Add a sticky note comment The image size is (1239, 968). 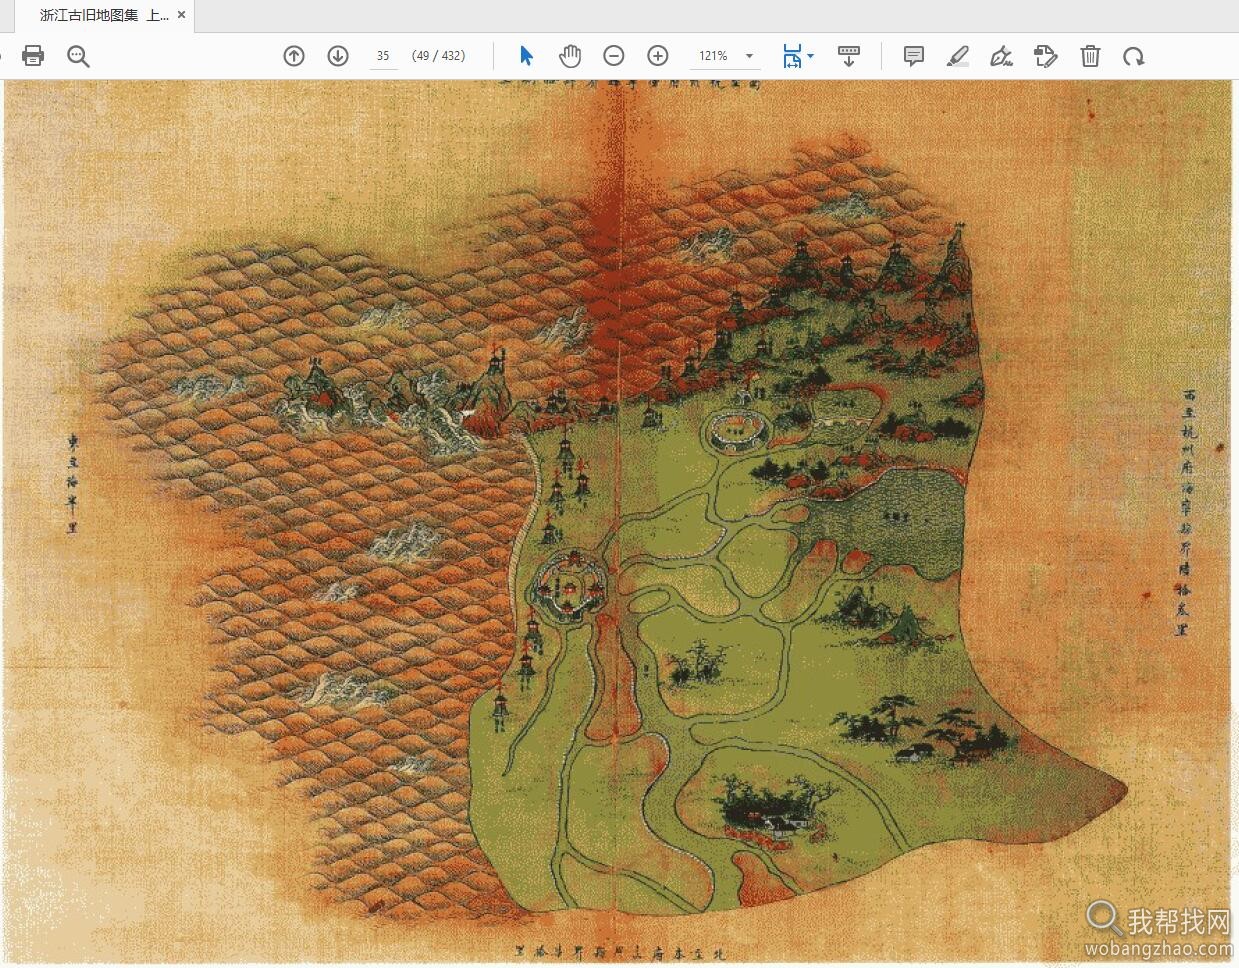[x=914, y=56]
